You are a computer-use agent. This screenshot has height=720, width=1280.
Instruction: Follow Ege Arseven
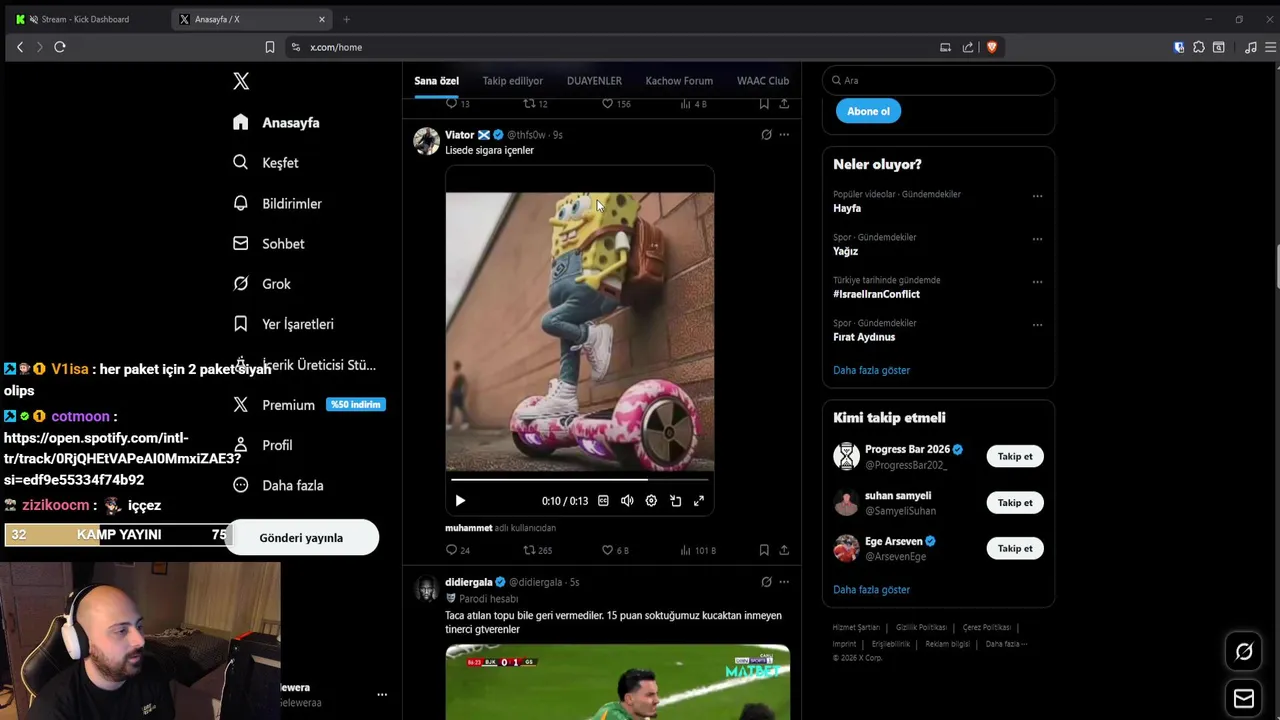[x=1015, y=548]
